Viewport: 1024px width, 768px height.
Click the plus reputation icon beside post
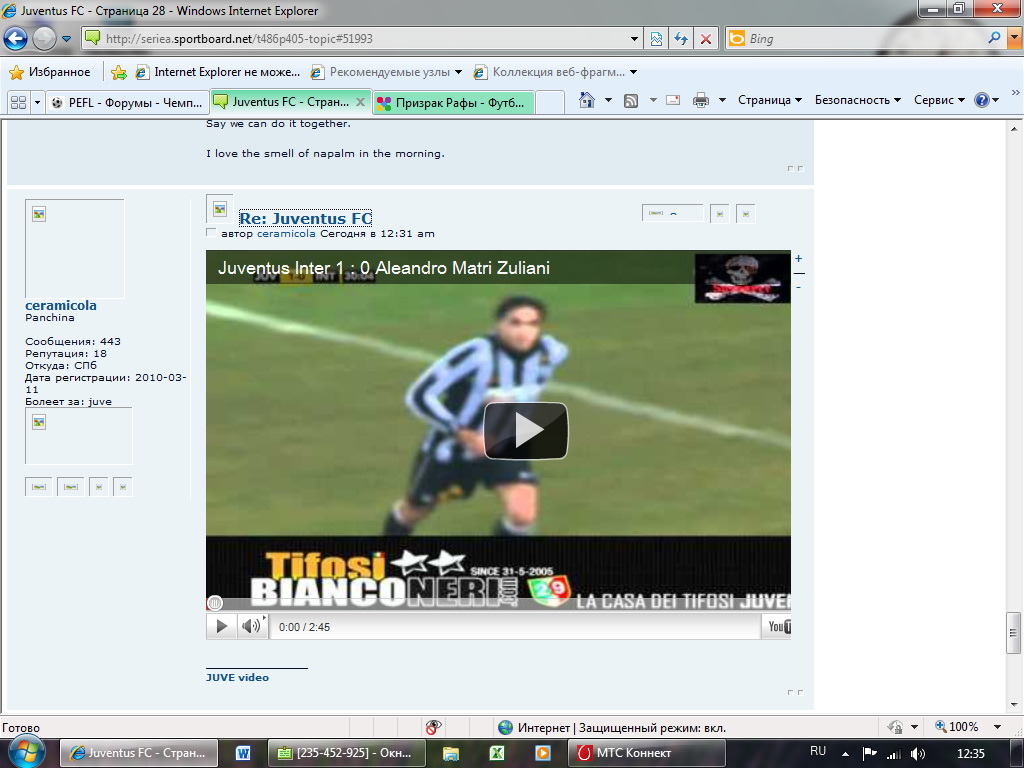(x=798, y=259)
